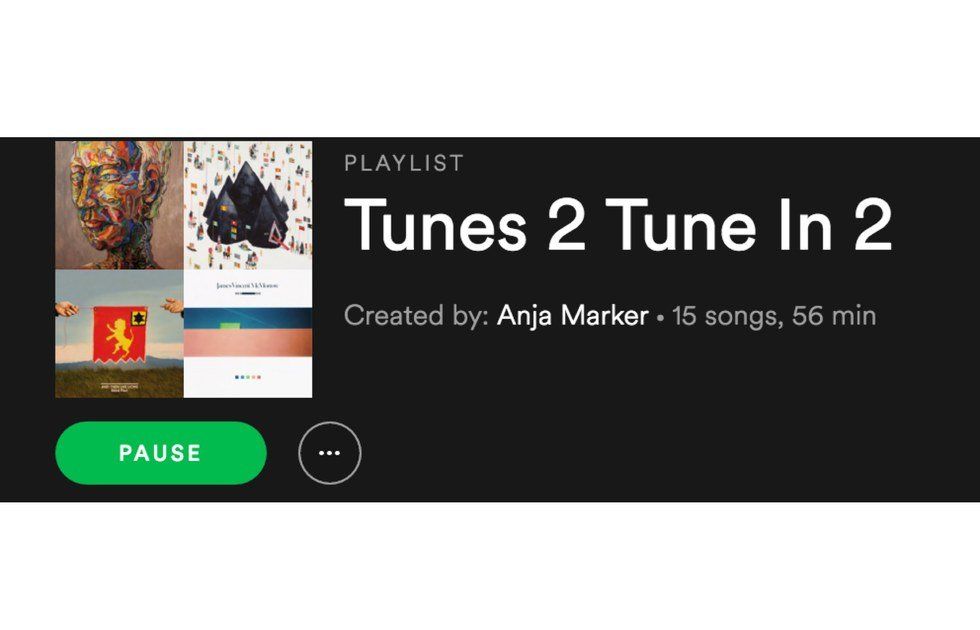This screenshot has height=630, width=980.
Task: Click the small caption under the lion flag
Action: click(119, 388)
